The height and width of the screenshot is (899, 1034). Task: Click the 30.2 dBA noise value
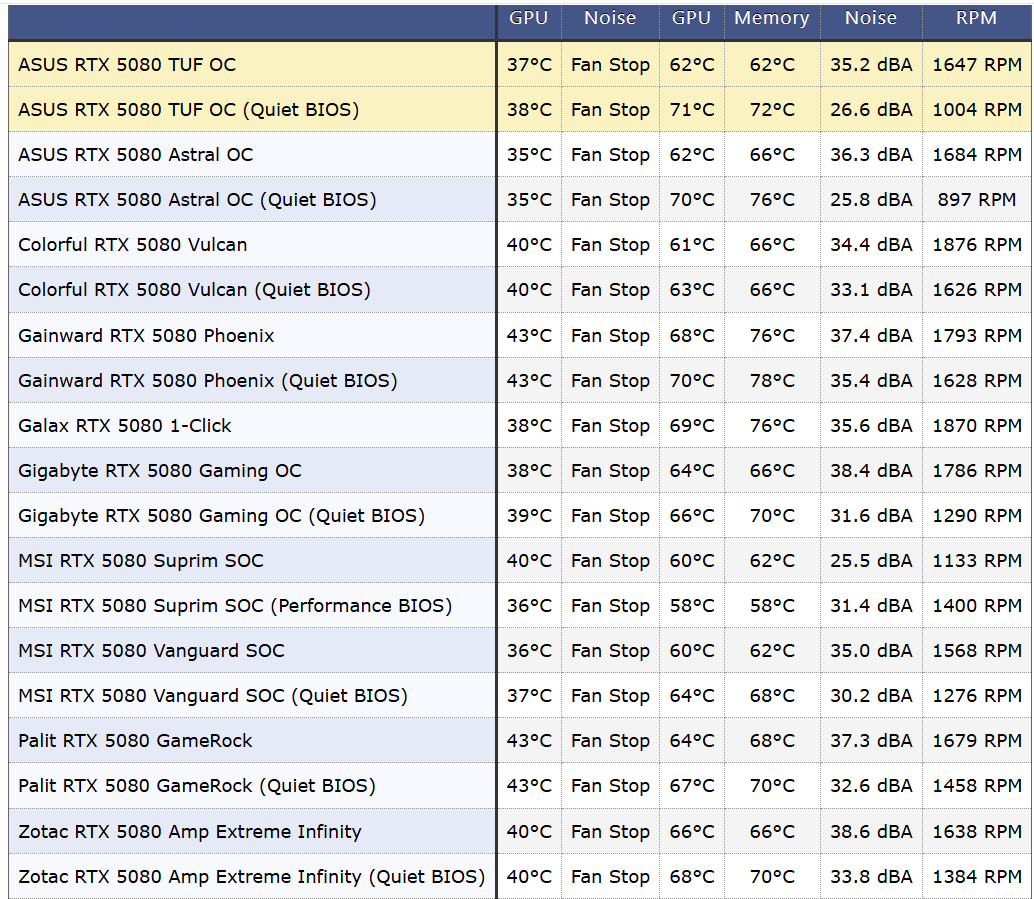871,696
